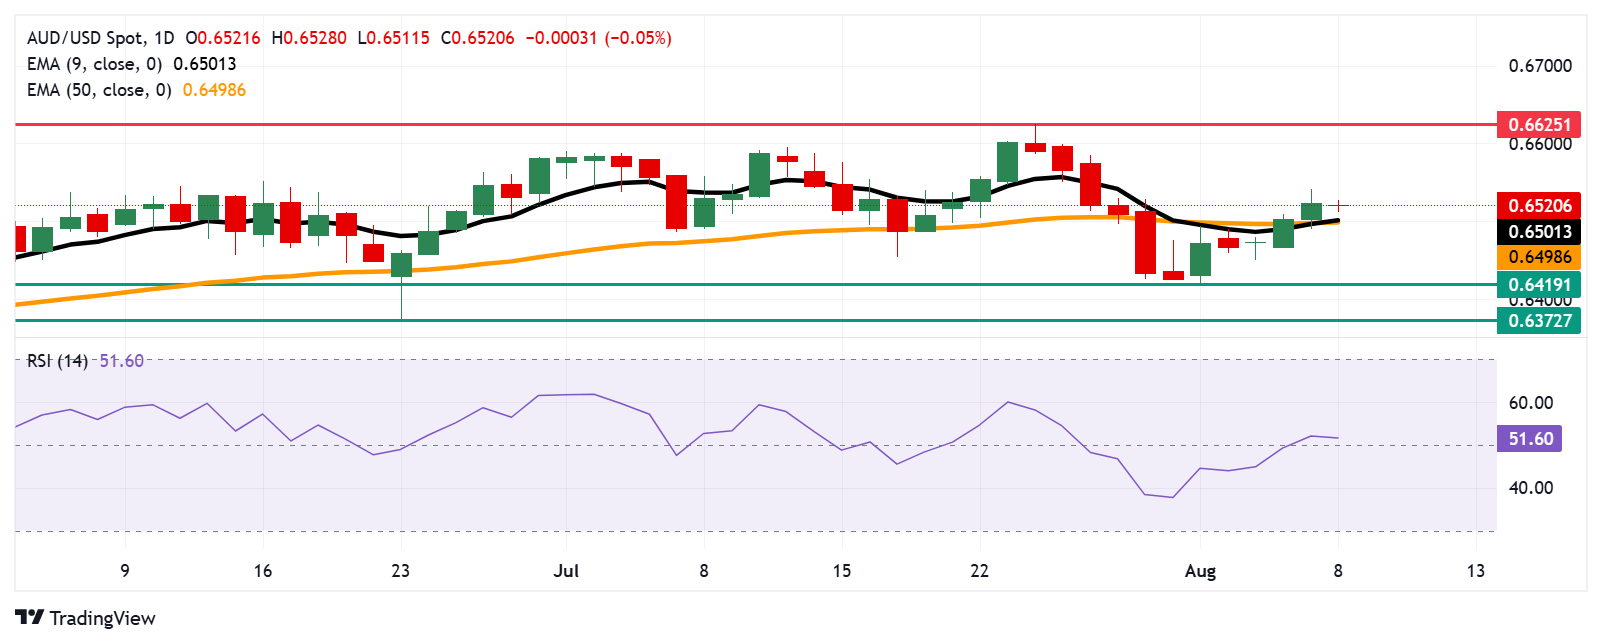Viewport: 1602px width, 644px height.
Task: Click the Aug label on date axis
Action: pos(1200,571)
